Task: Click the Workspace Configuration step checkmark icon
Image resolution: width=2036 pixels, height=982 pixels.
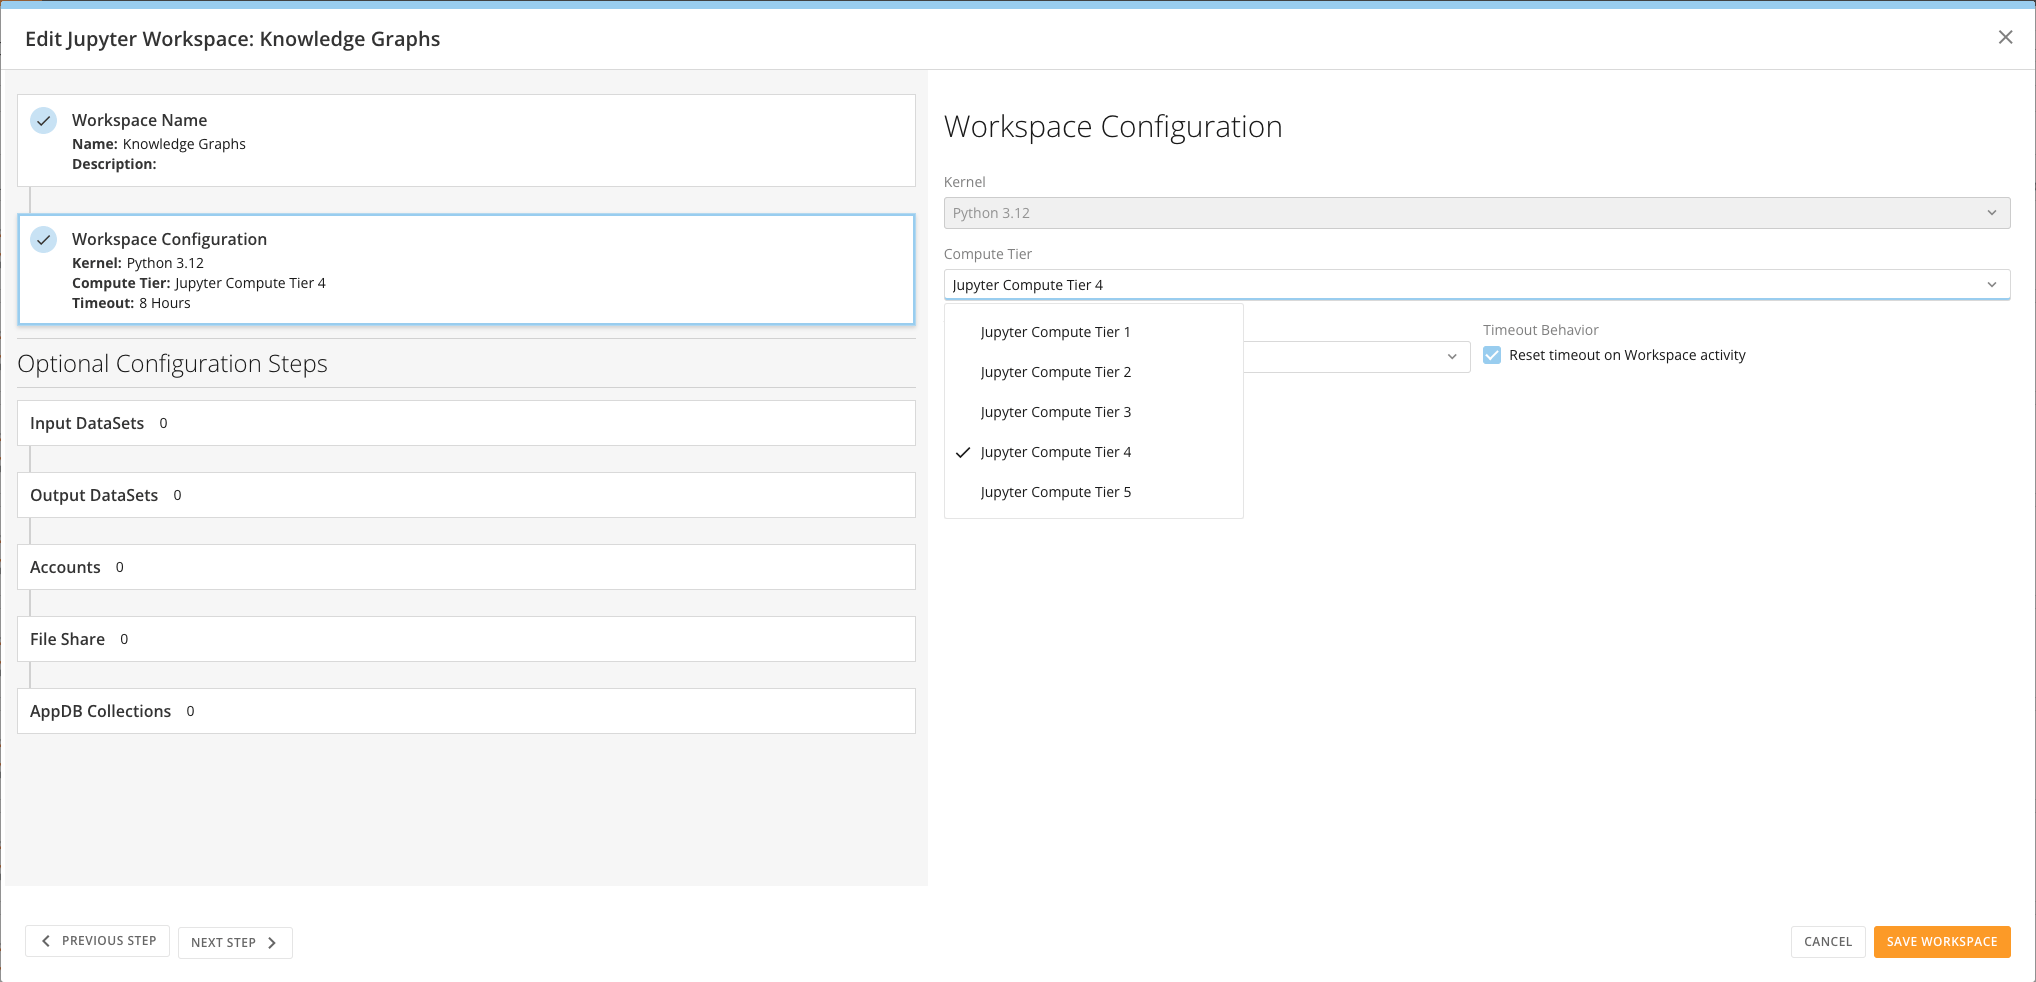Action: pos(44,239)
